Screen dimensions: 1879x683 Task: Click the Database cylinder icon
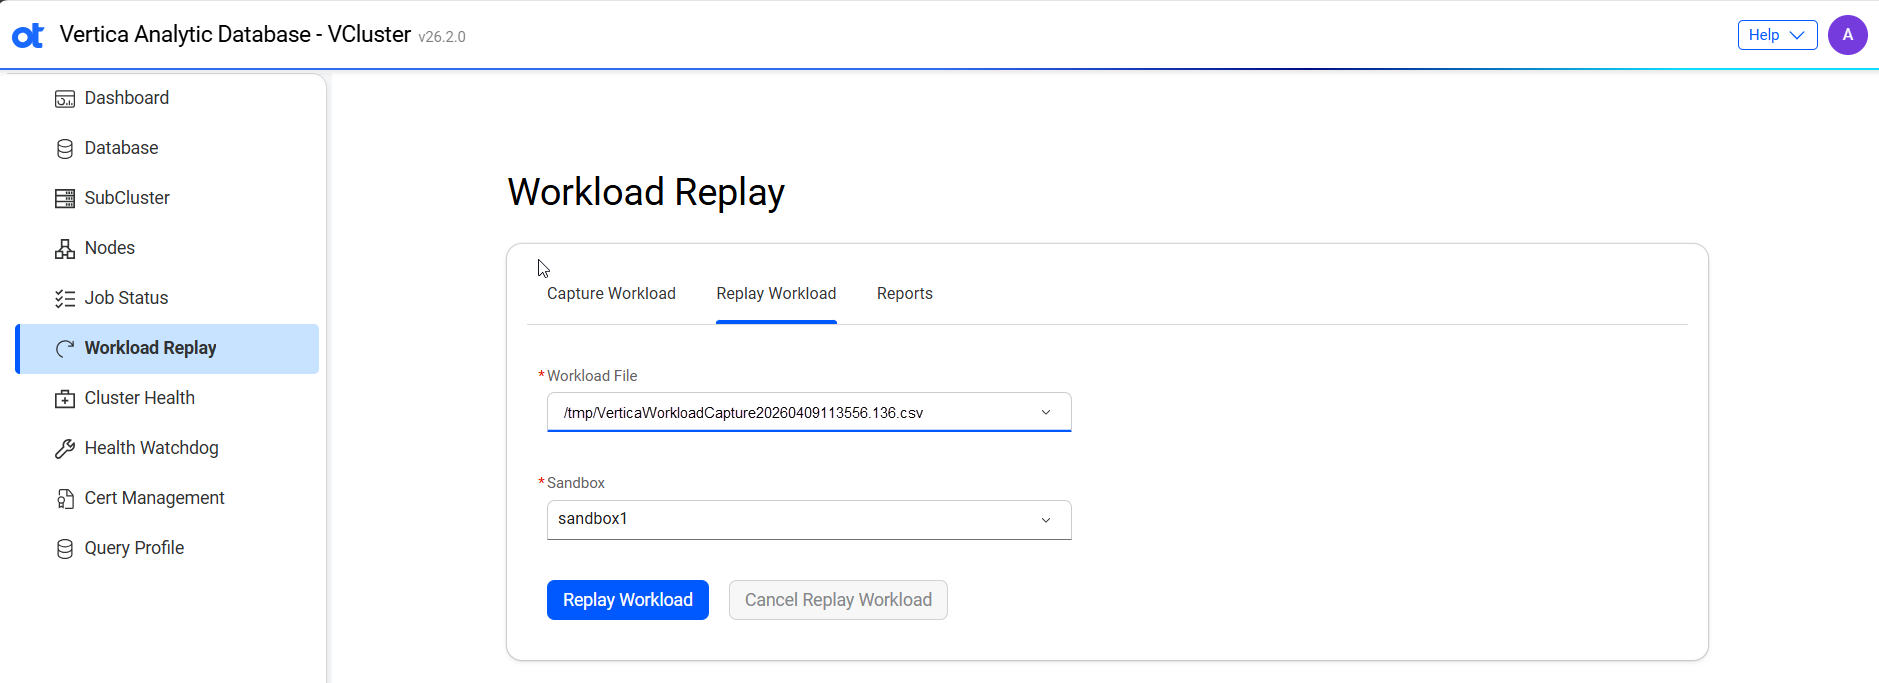click(65, 149)
